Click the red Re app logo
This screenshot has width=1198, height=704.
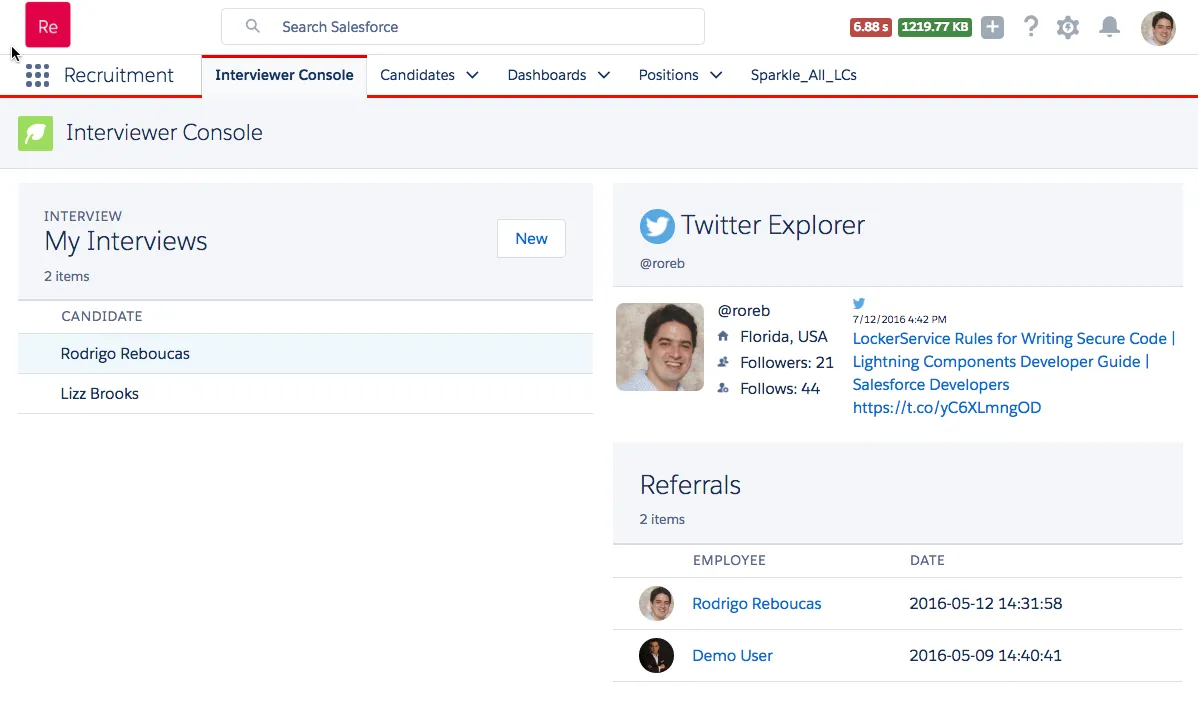[47, 25]
